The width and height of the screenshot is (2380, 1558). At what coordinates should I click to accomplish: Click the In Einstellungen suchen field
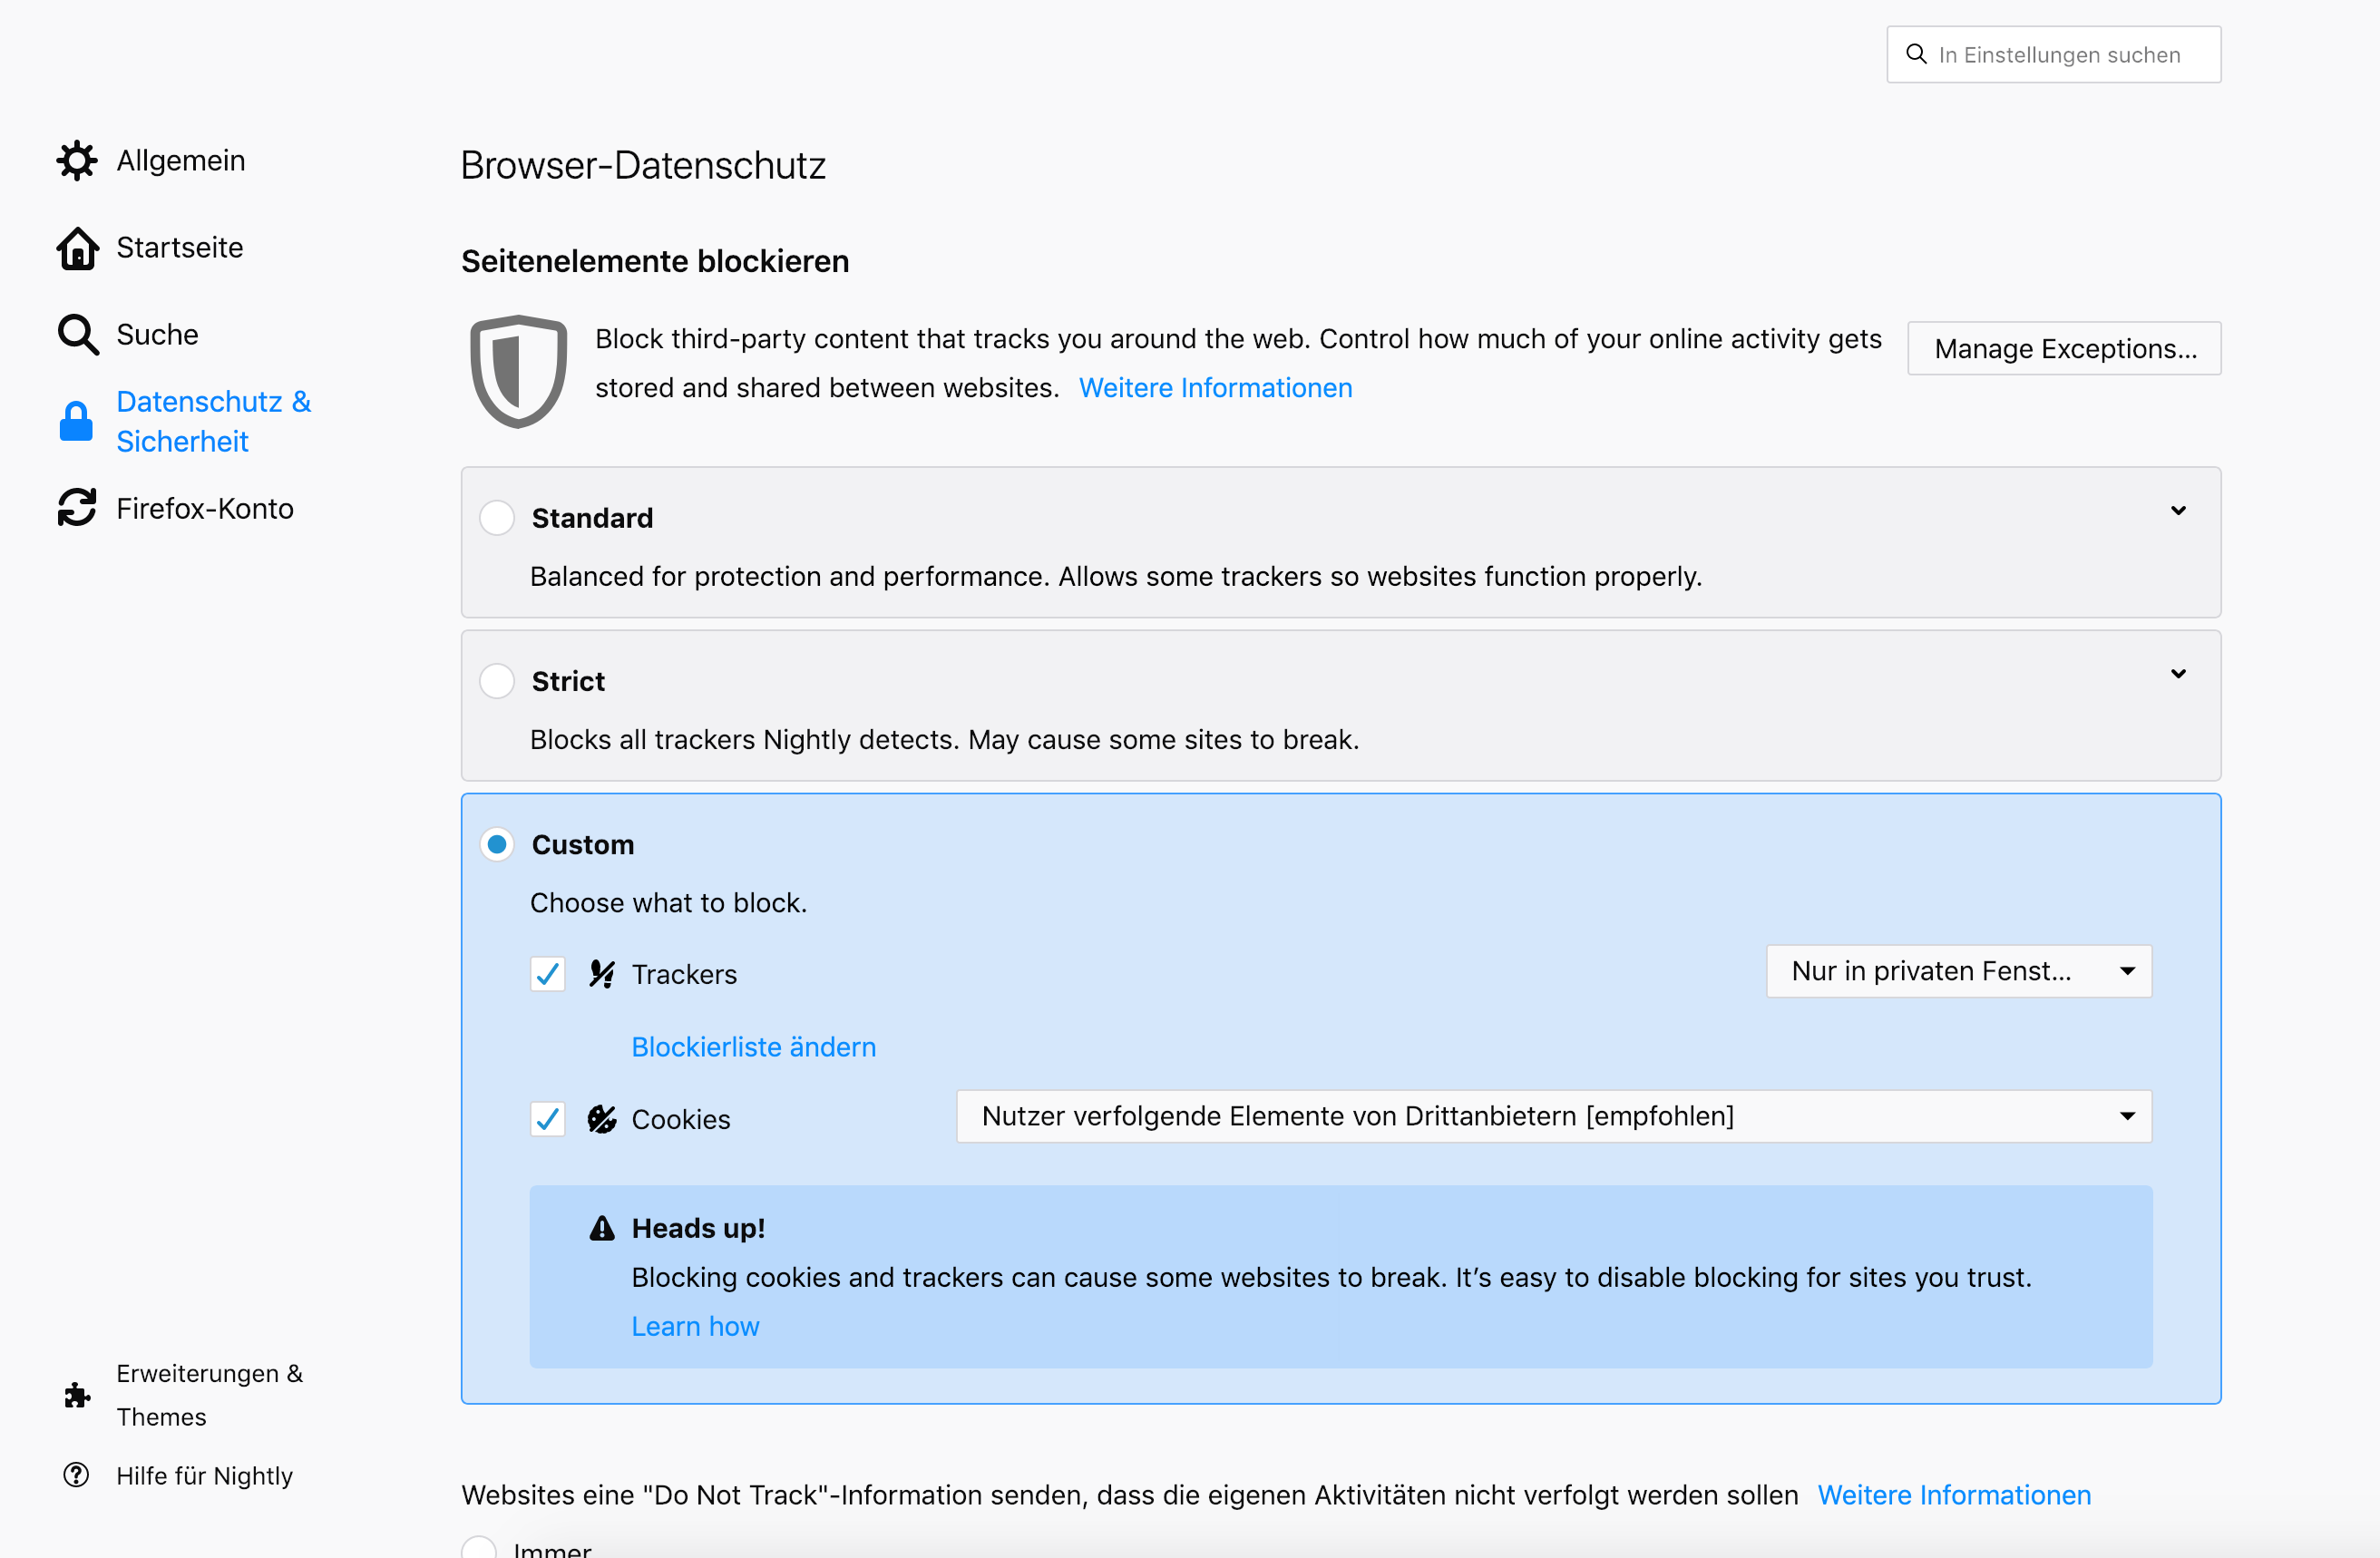pyautogui.click(x=2060, y=55)
